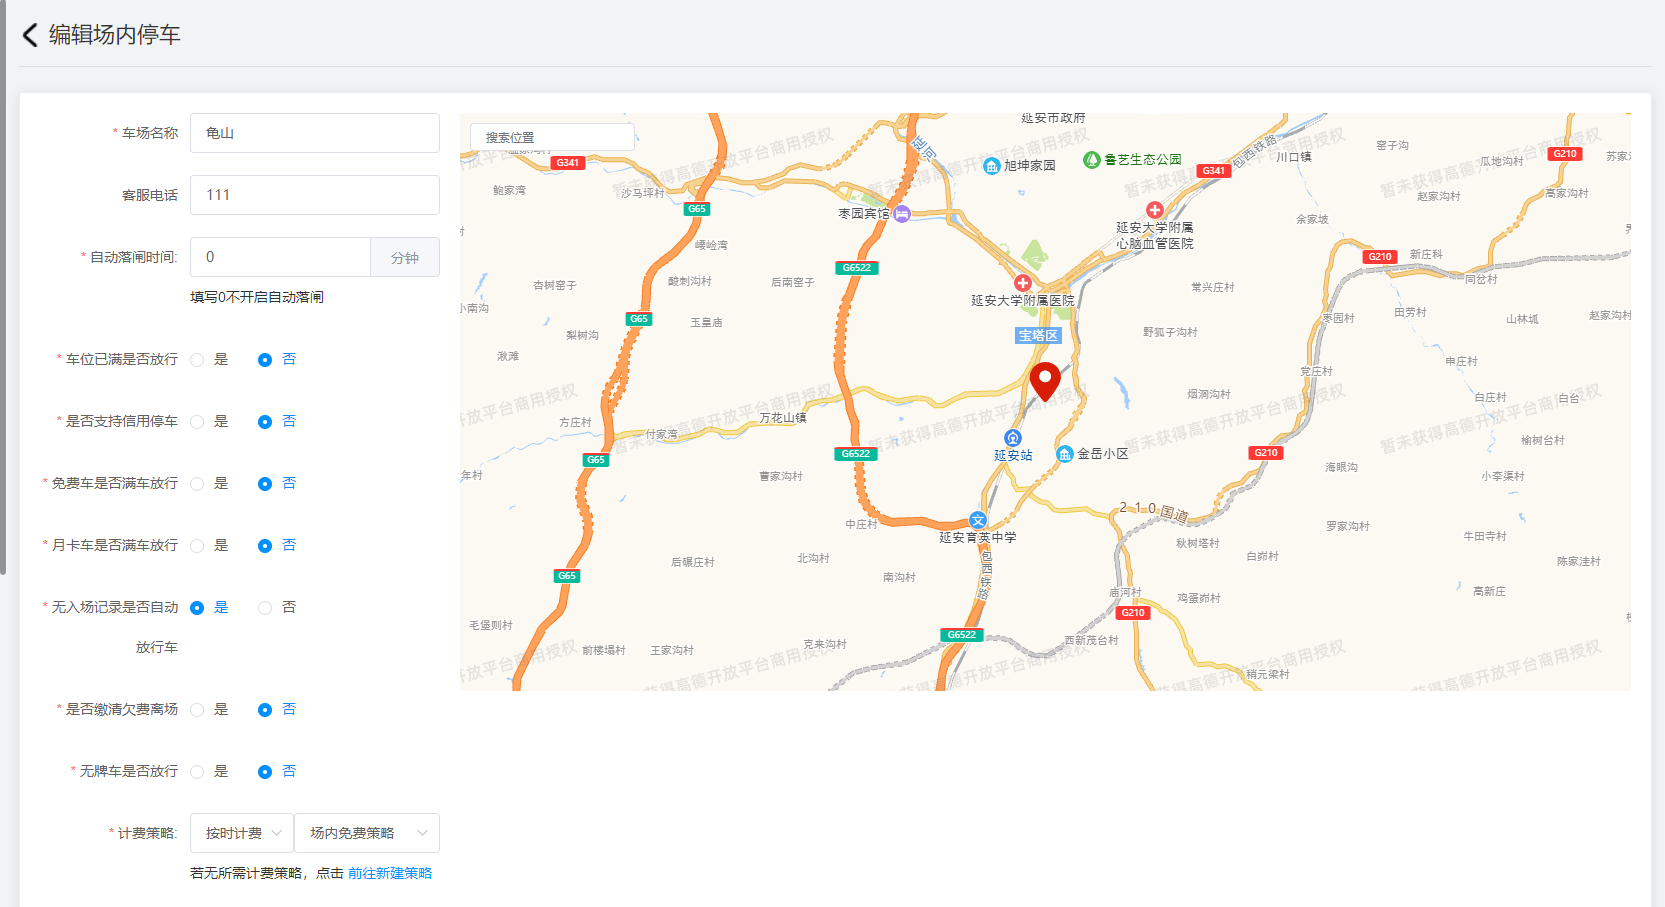Click the back arrow beside 编辑场内停车
Screen dimensions: 1665x907
[x=30, y=35]
